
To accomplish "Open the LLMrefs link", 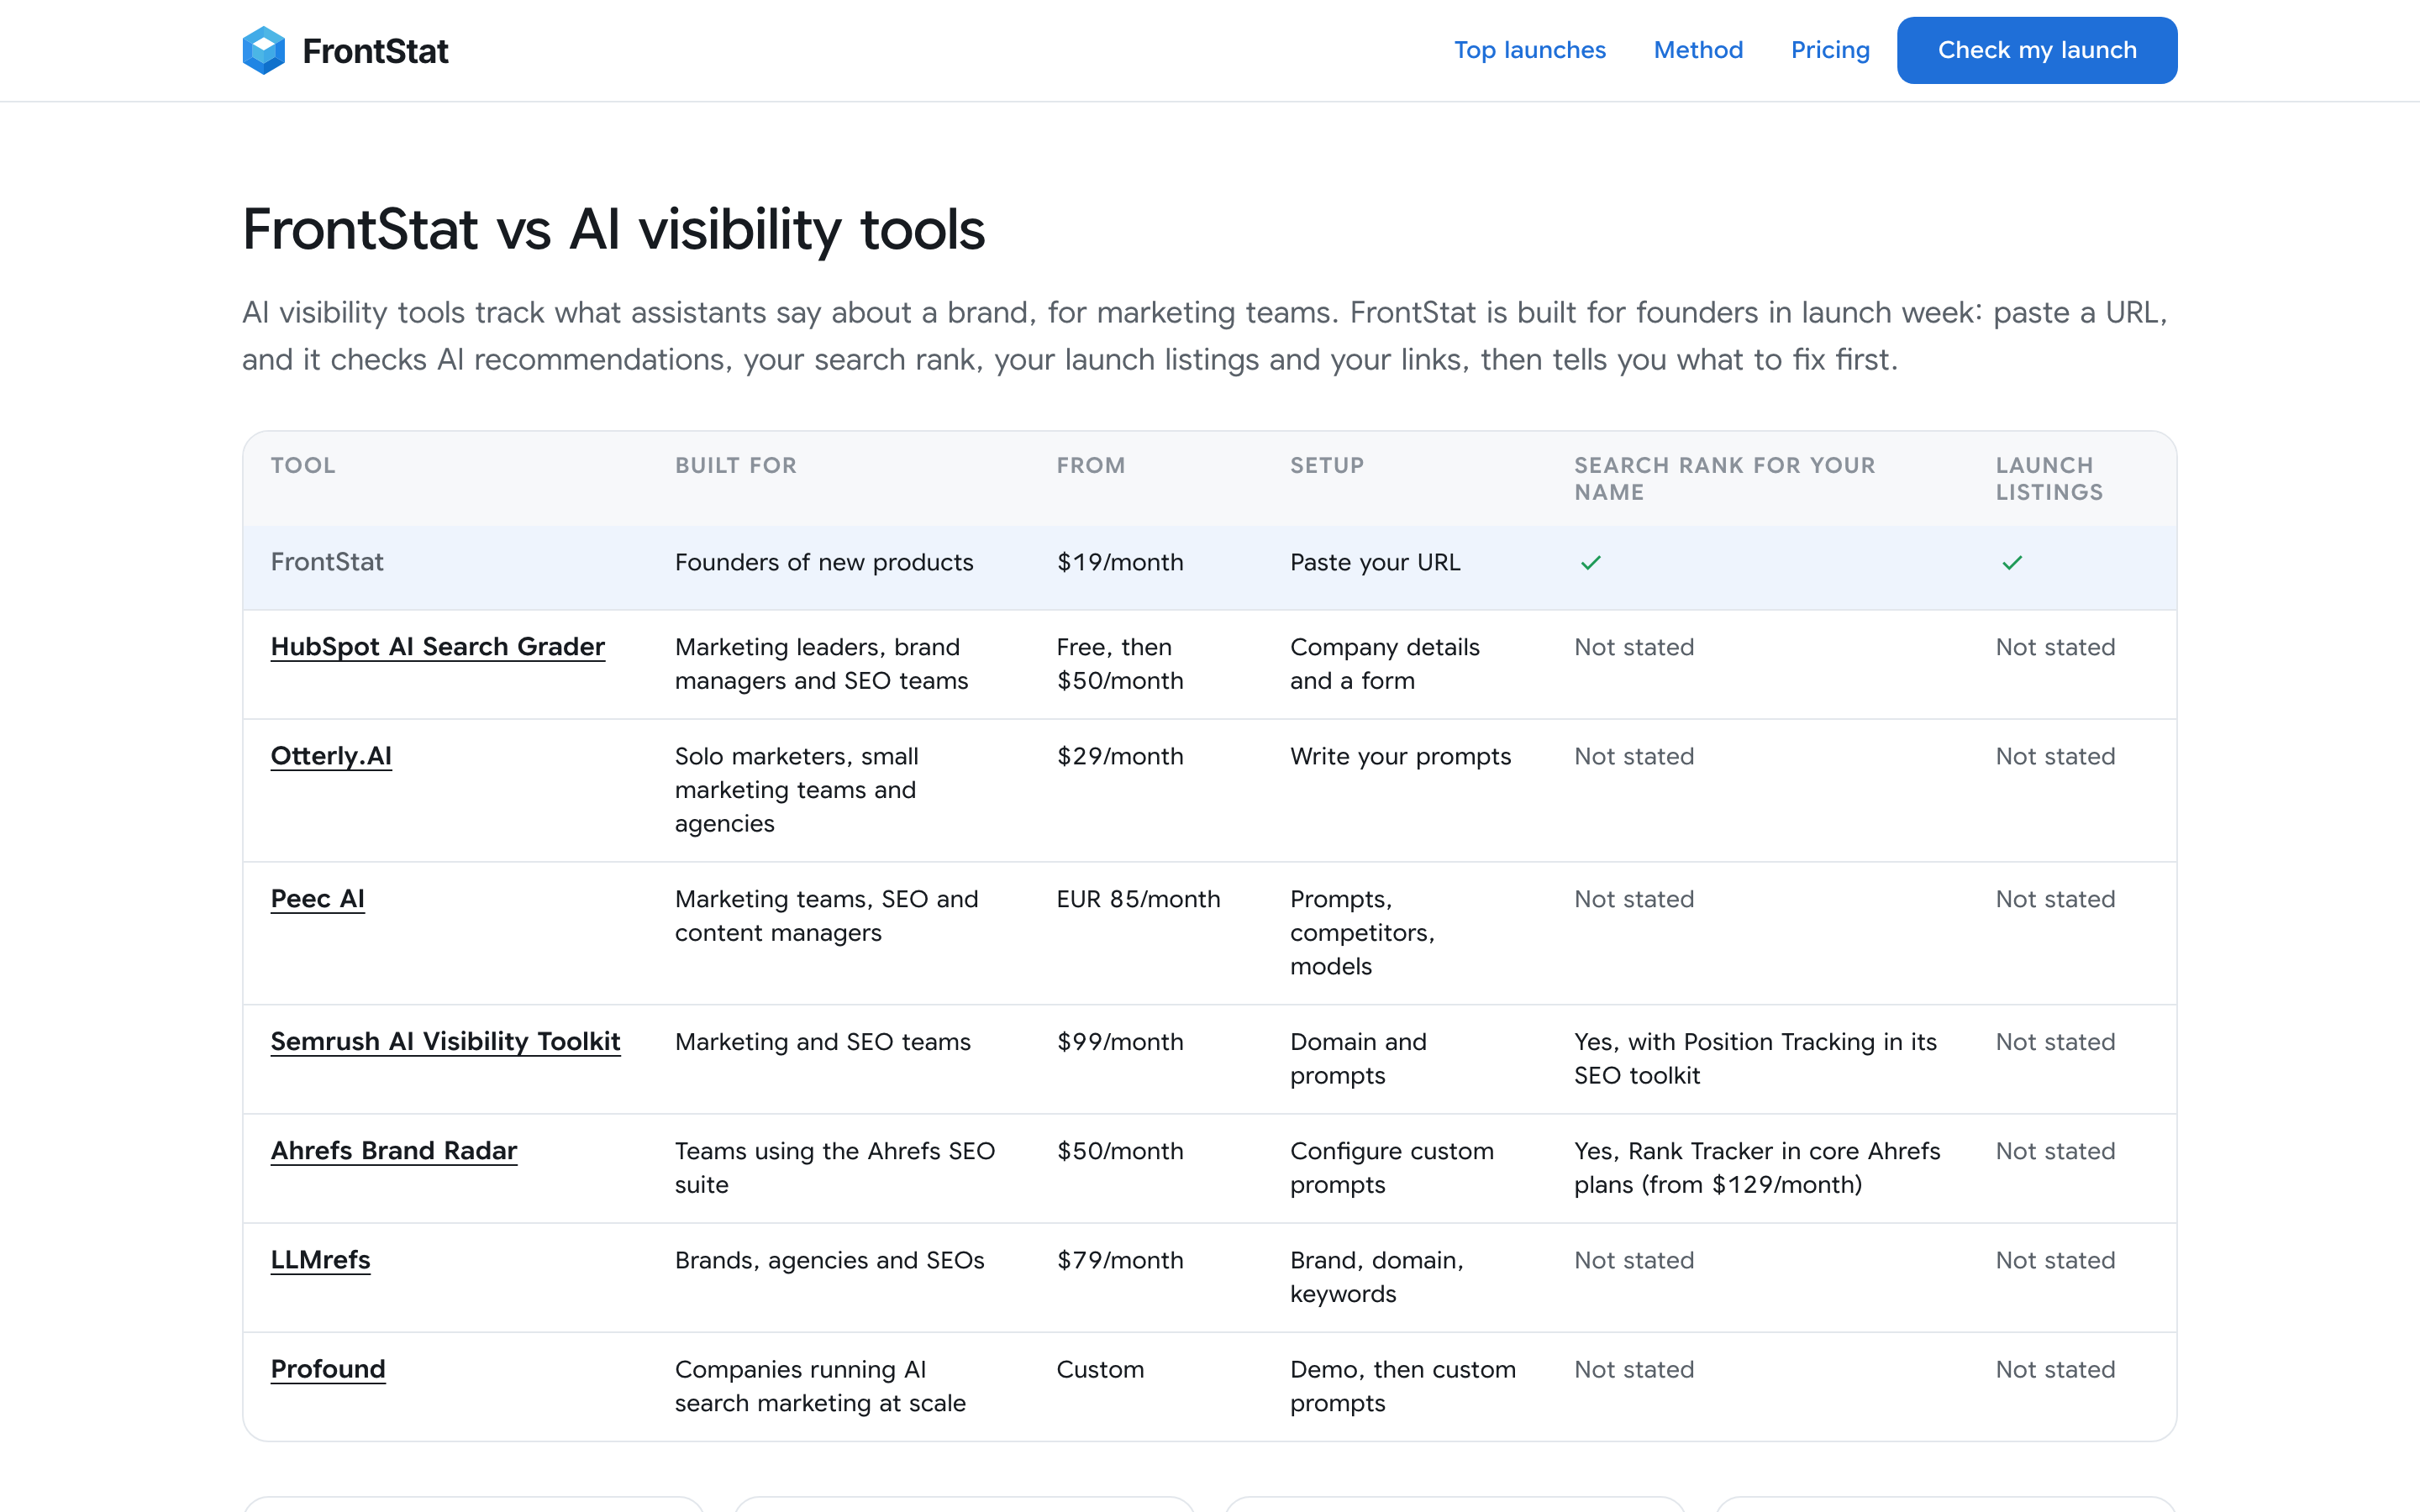I will coord(321,1260).
